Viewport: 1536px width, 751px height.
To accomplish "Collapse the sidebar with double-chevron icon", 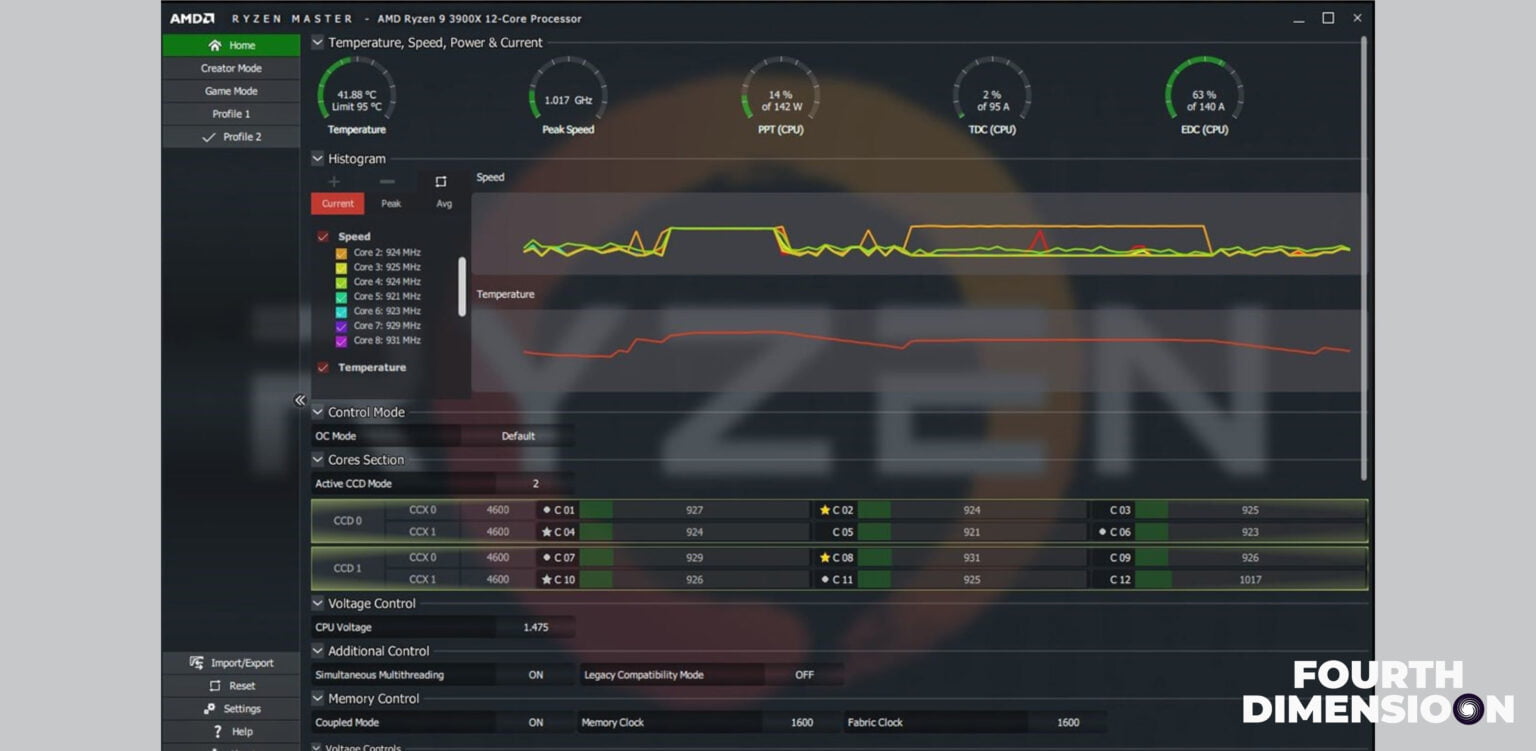I will 299,400.
